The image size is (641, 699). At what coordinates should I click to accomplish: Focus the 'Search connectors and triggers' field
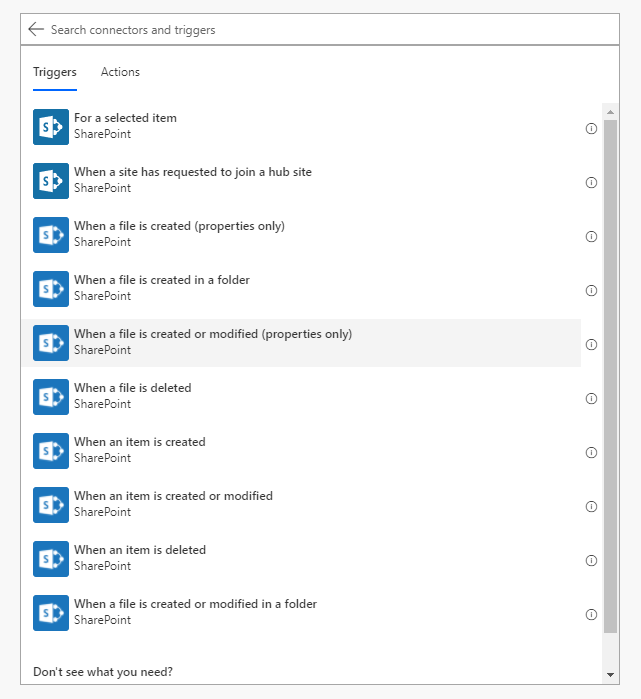(332, 29)
